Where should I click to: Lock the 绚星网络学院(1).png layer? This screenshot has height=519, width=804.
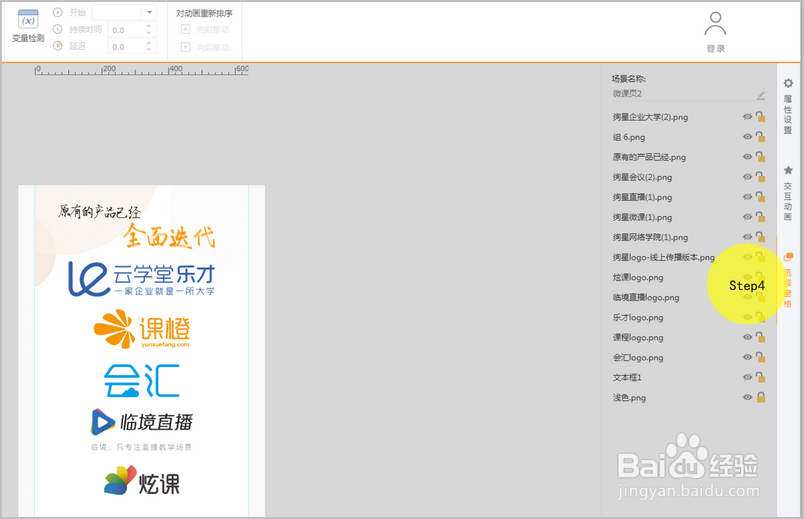click(760, 236)
